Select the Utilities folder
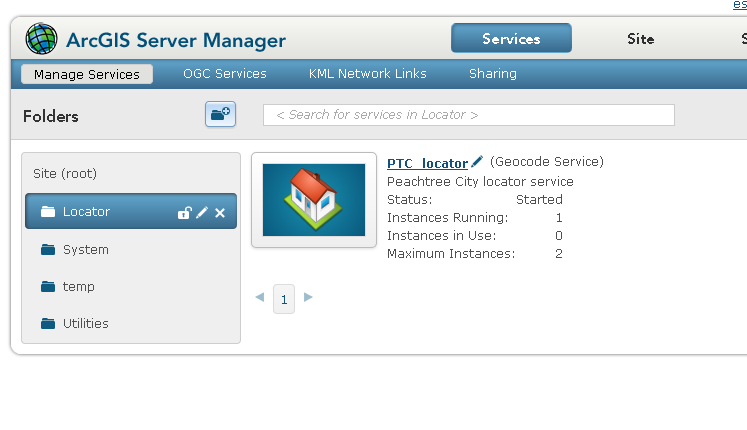 86,324
